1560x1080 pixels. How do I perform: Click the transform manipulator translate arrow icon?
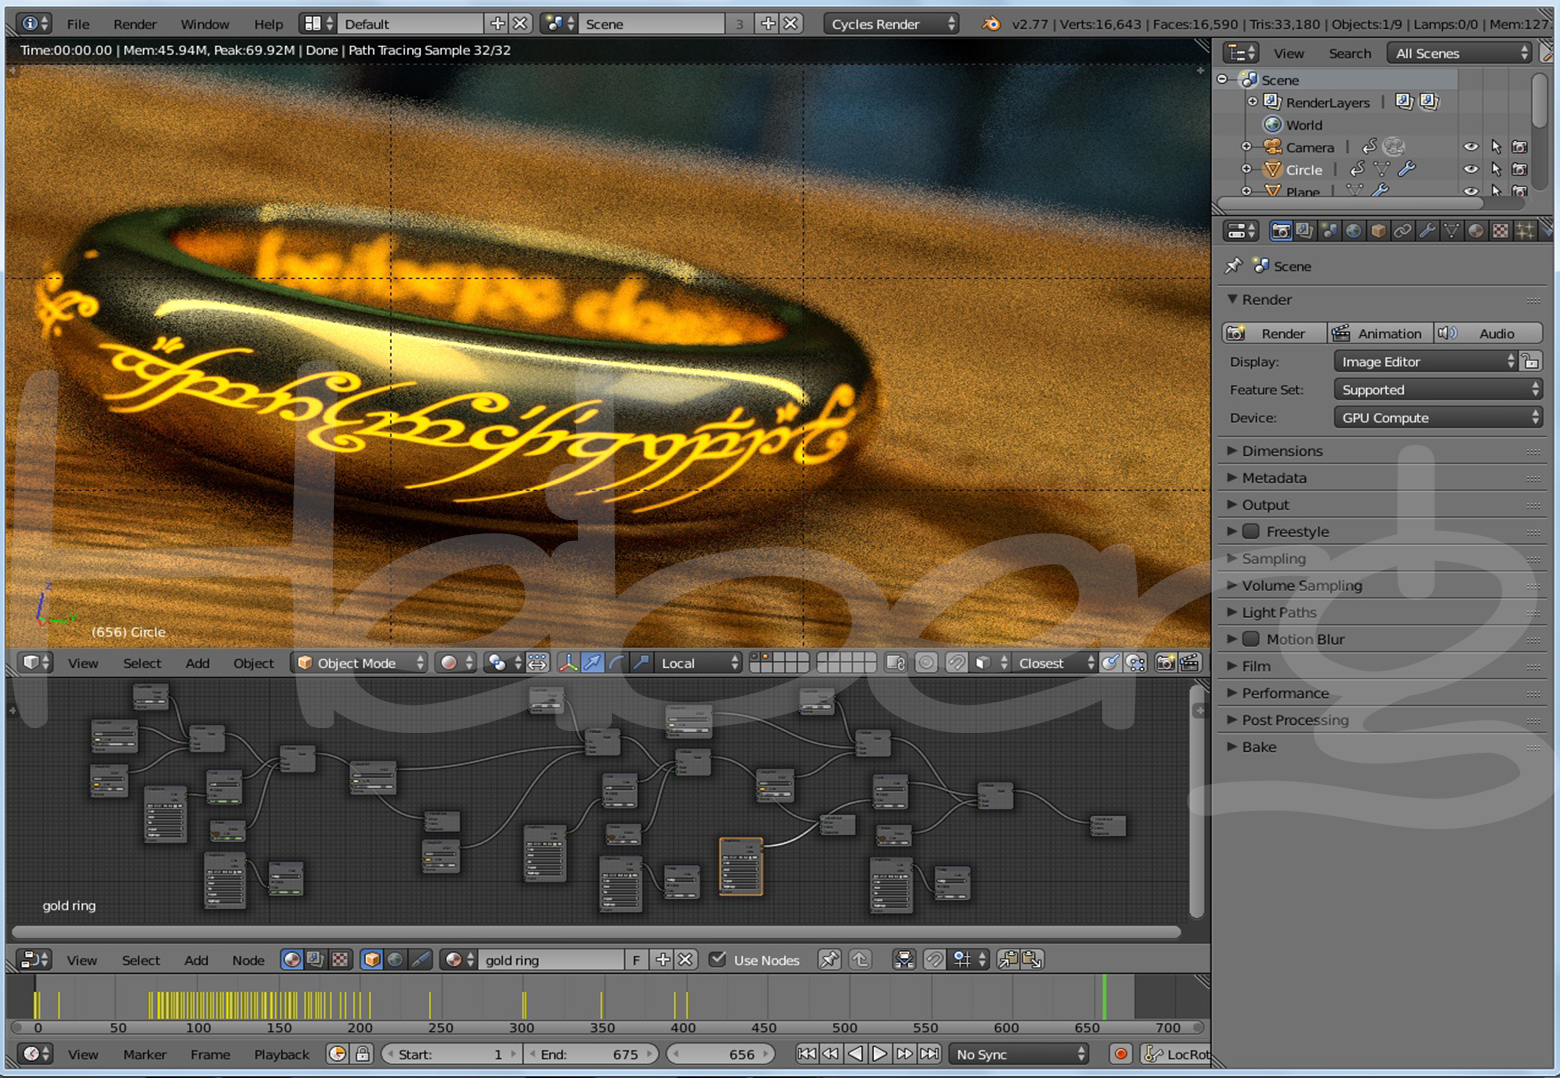point(593,663)
